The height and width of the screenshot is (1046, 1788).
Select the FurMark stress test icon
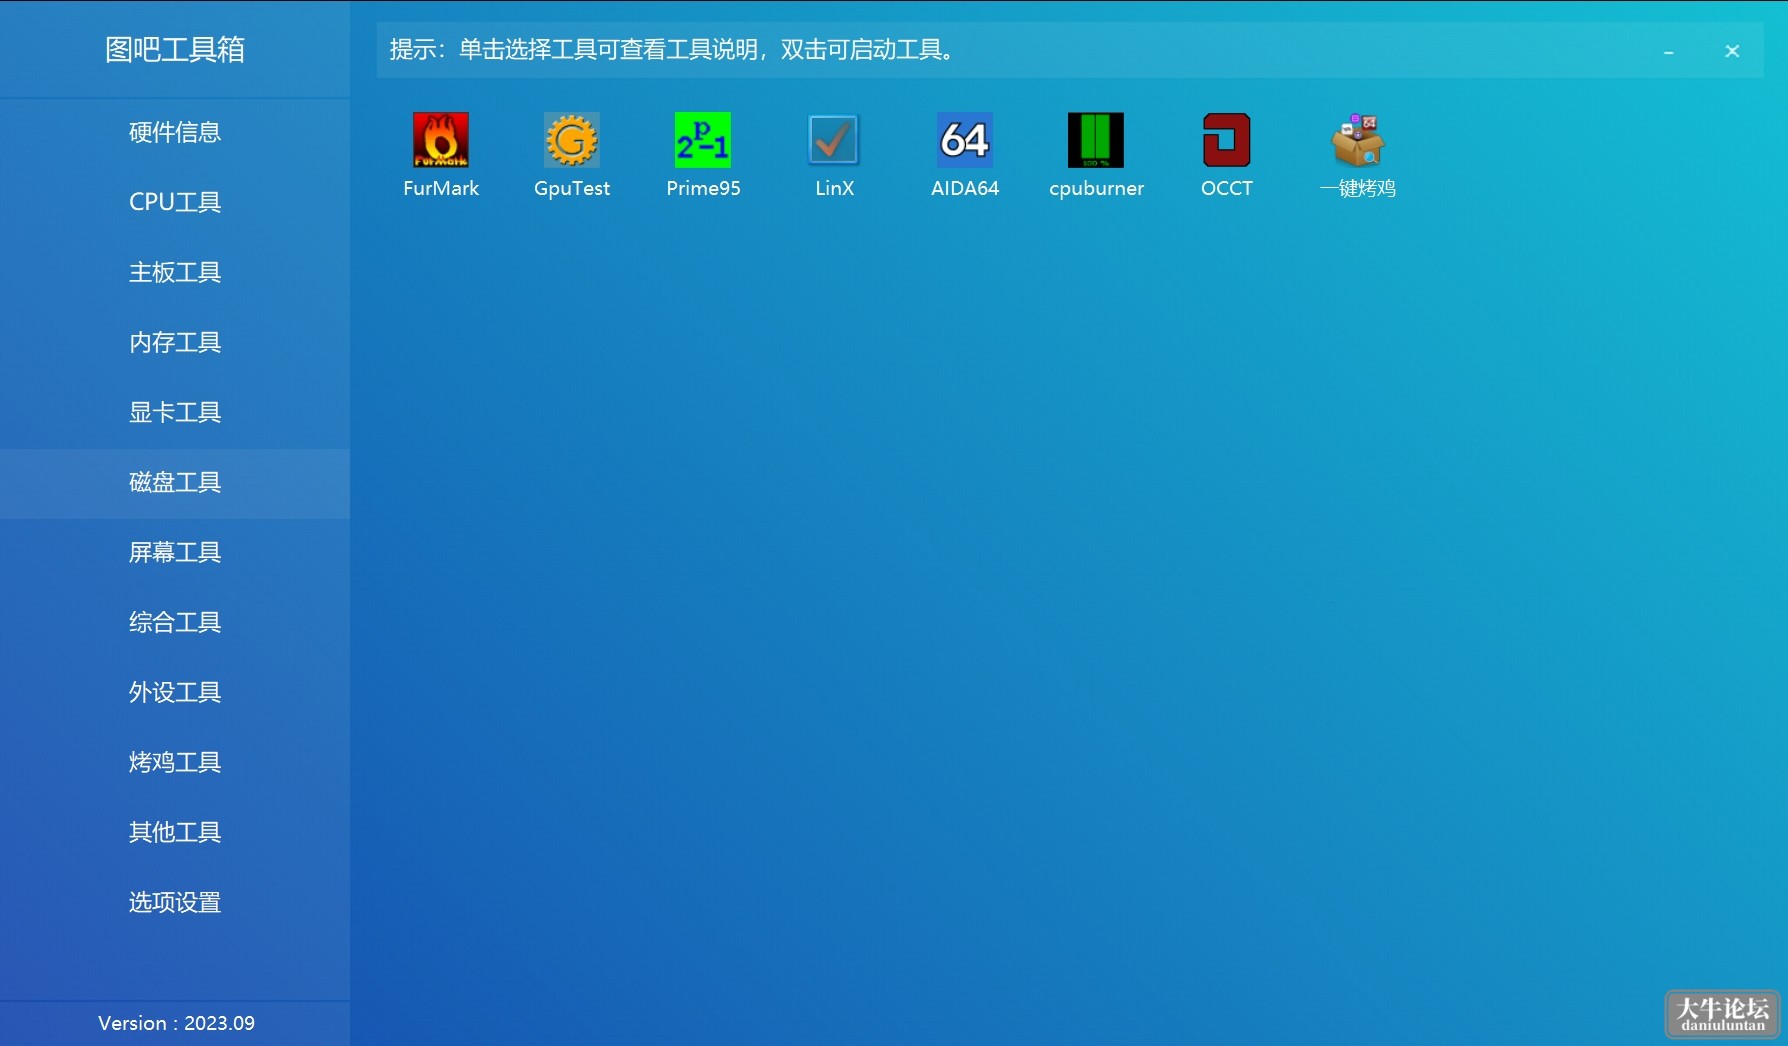(x=441, y=140)
